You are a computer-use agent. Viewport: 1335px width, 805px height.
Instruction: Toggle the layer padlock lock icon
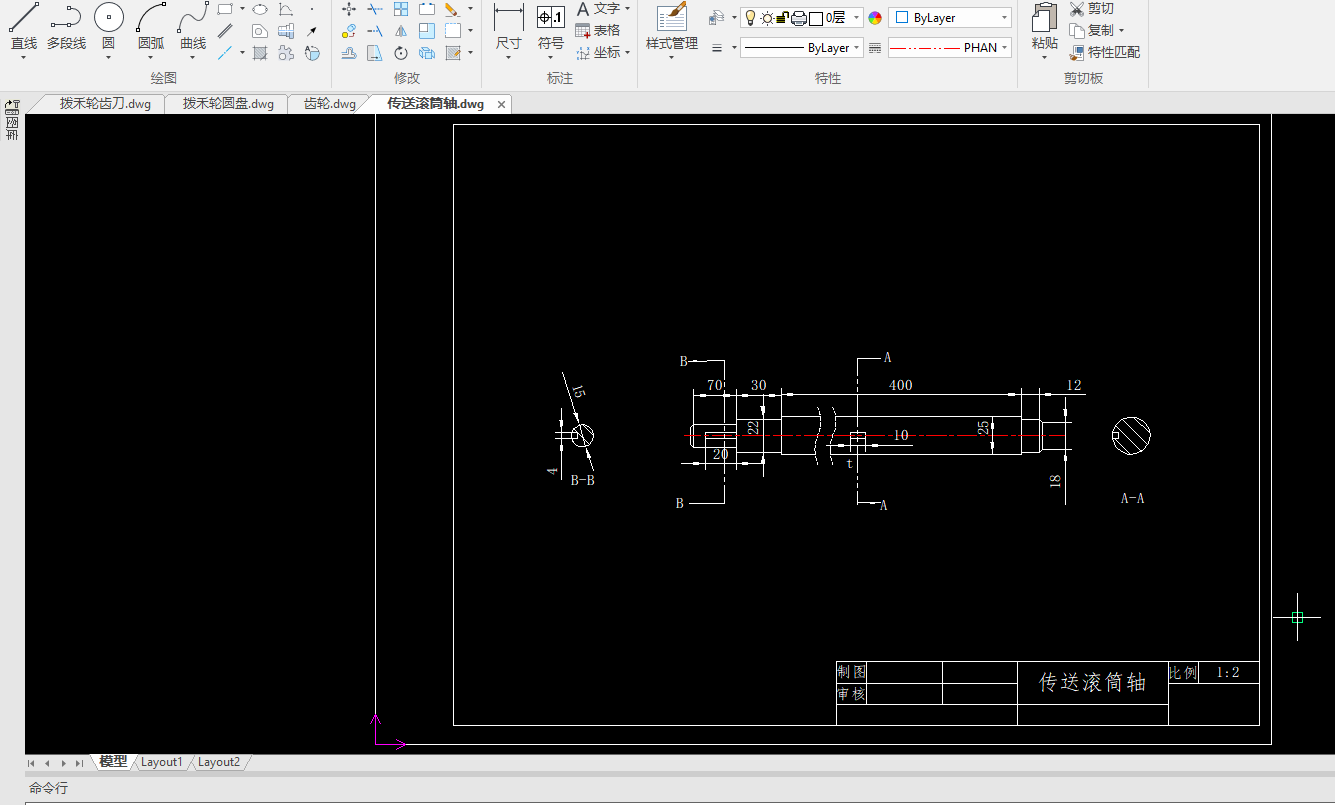(x=782, y=18)
